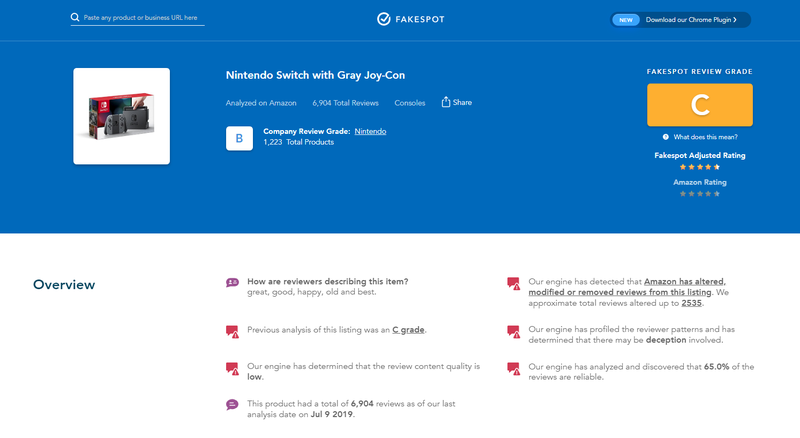Click the orange C review grade box

[700, 105]
